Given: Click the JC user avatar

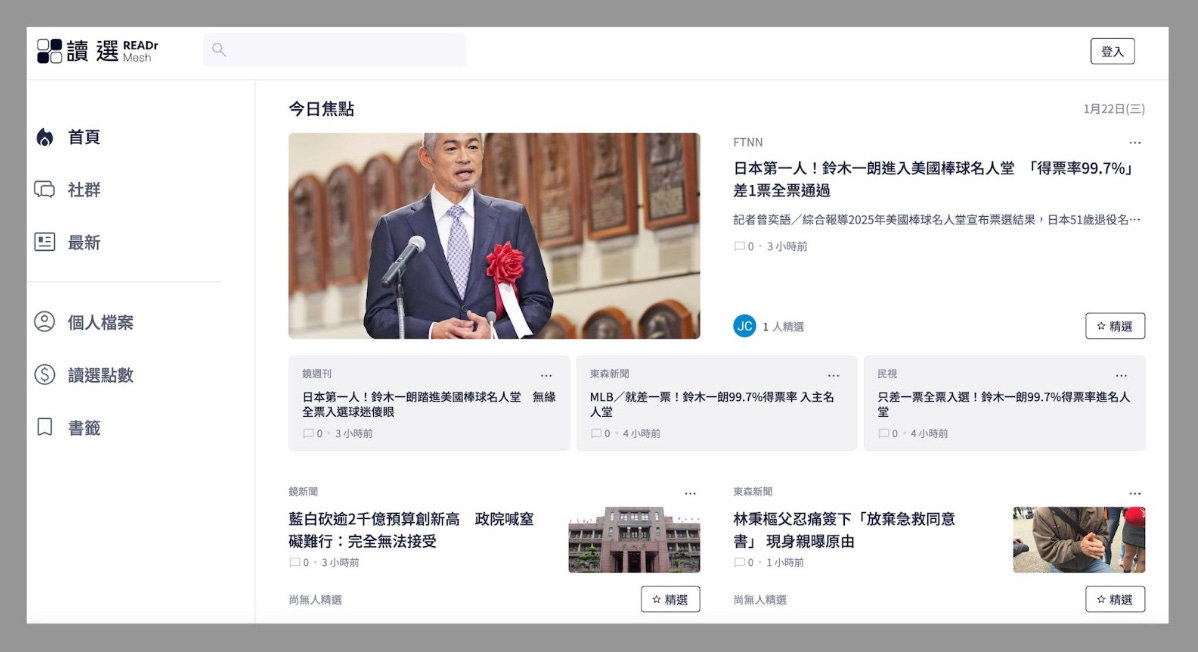Looking at the screenshot, I should tap(744, 326).
